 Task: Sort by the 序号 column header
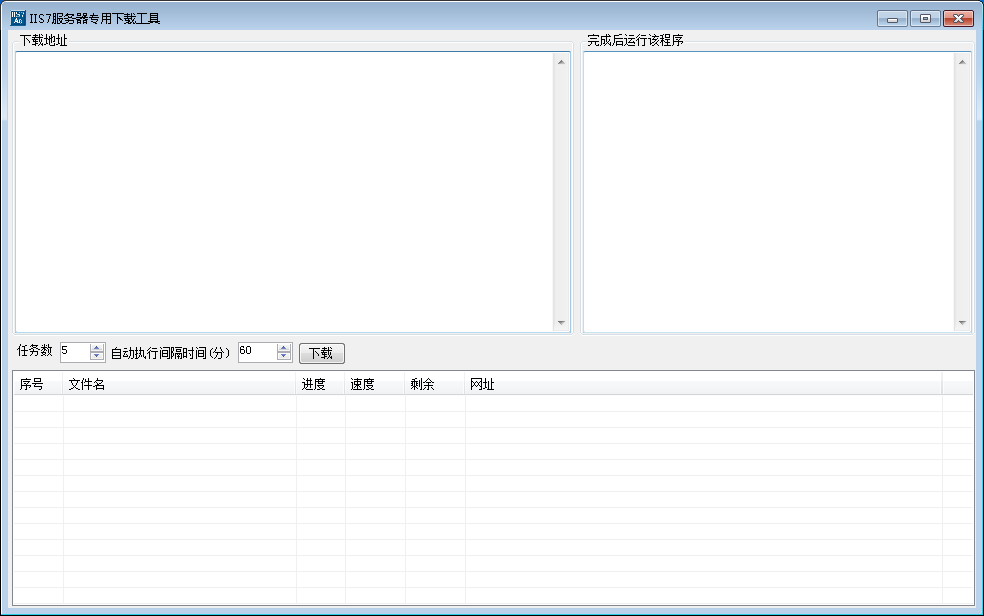pyautogui.click(x=38, y=384)
